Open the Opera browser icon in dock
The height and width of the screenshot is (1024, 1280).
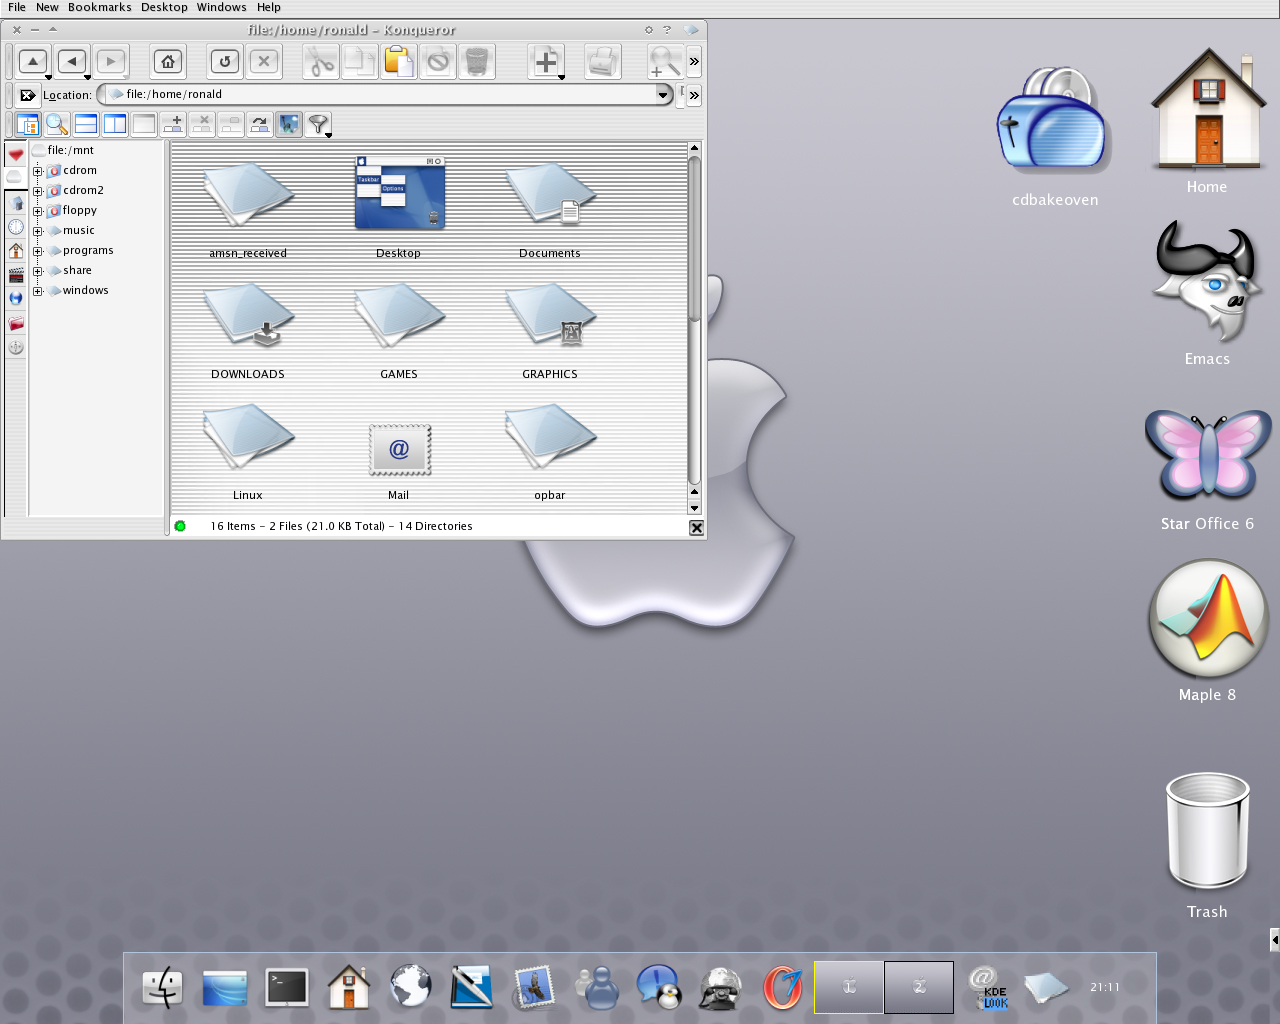coord(783,988)
